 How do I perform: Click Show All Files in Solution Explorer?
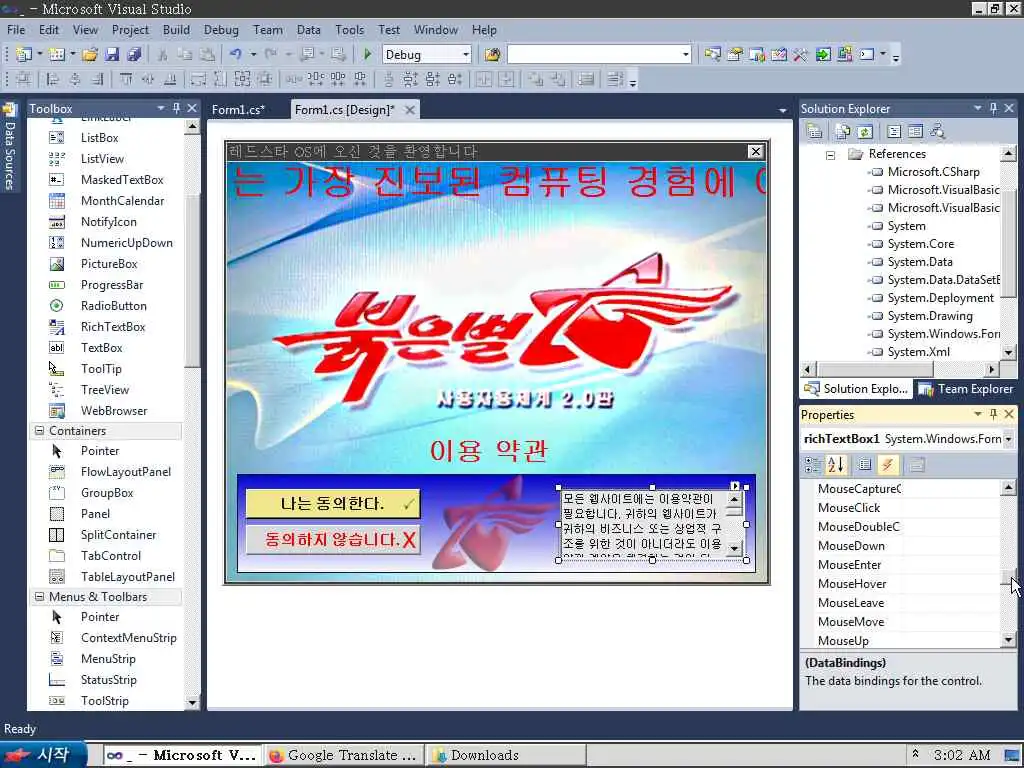(843, 132)
